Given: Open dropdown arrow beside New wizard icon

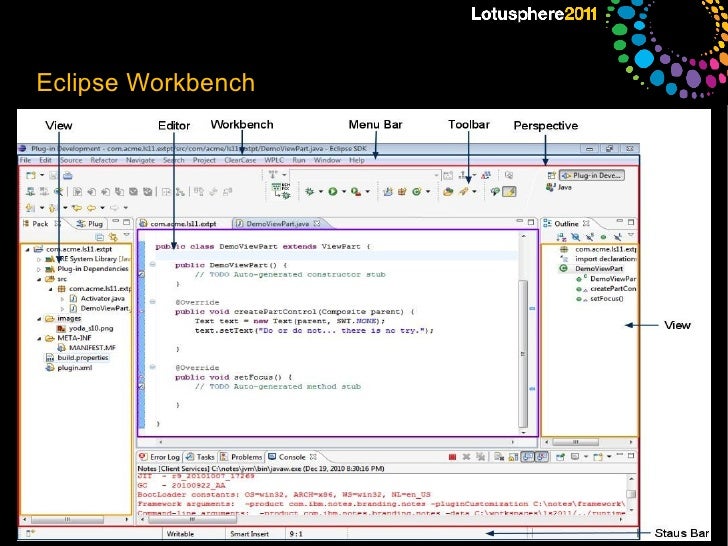Looking at the screenshot, I should click(x=42, y=176).
